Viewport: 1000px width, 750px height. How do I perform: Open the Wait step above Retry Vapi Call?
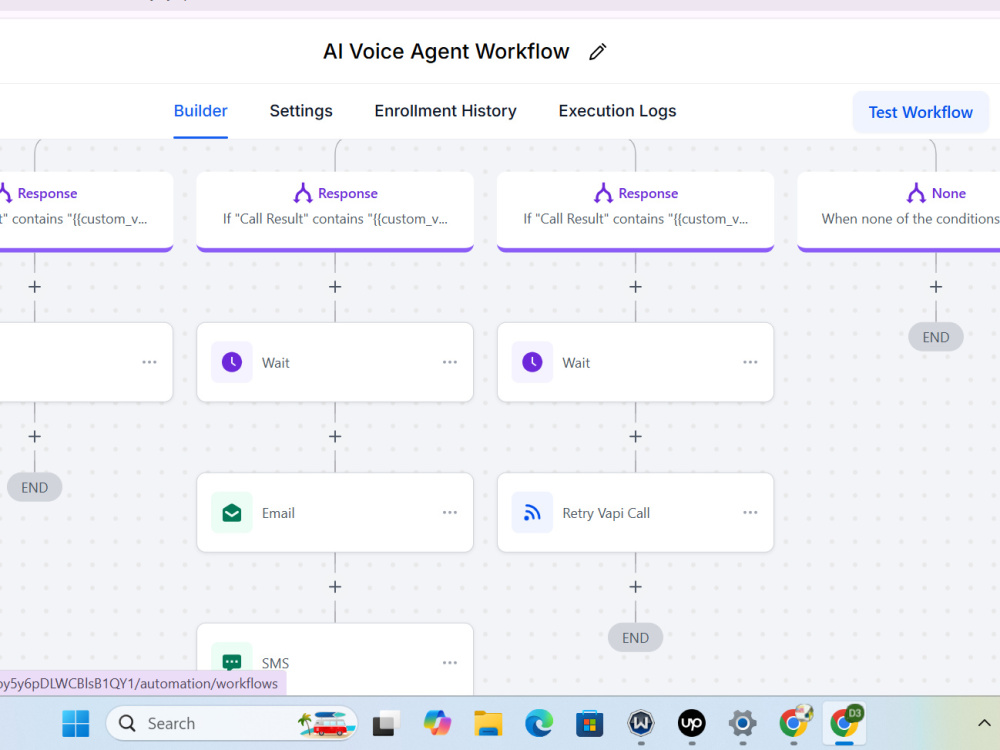635,362
